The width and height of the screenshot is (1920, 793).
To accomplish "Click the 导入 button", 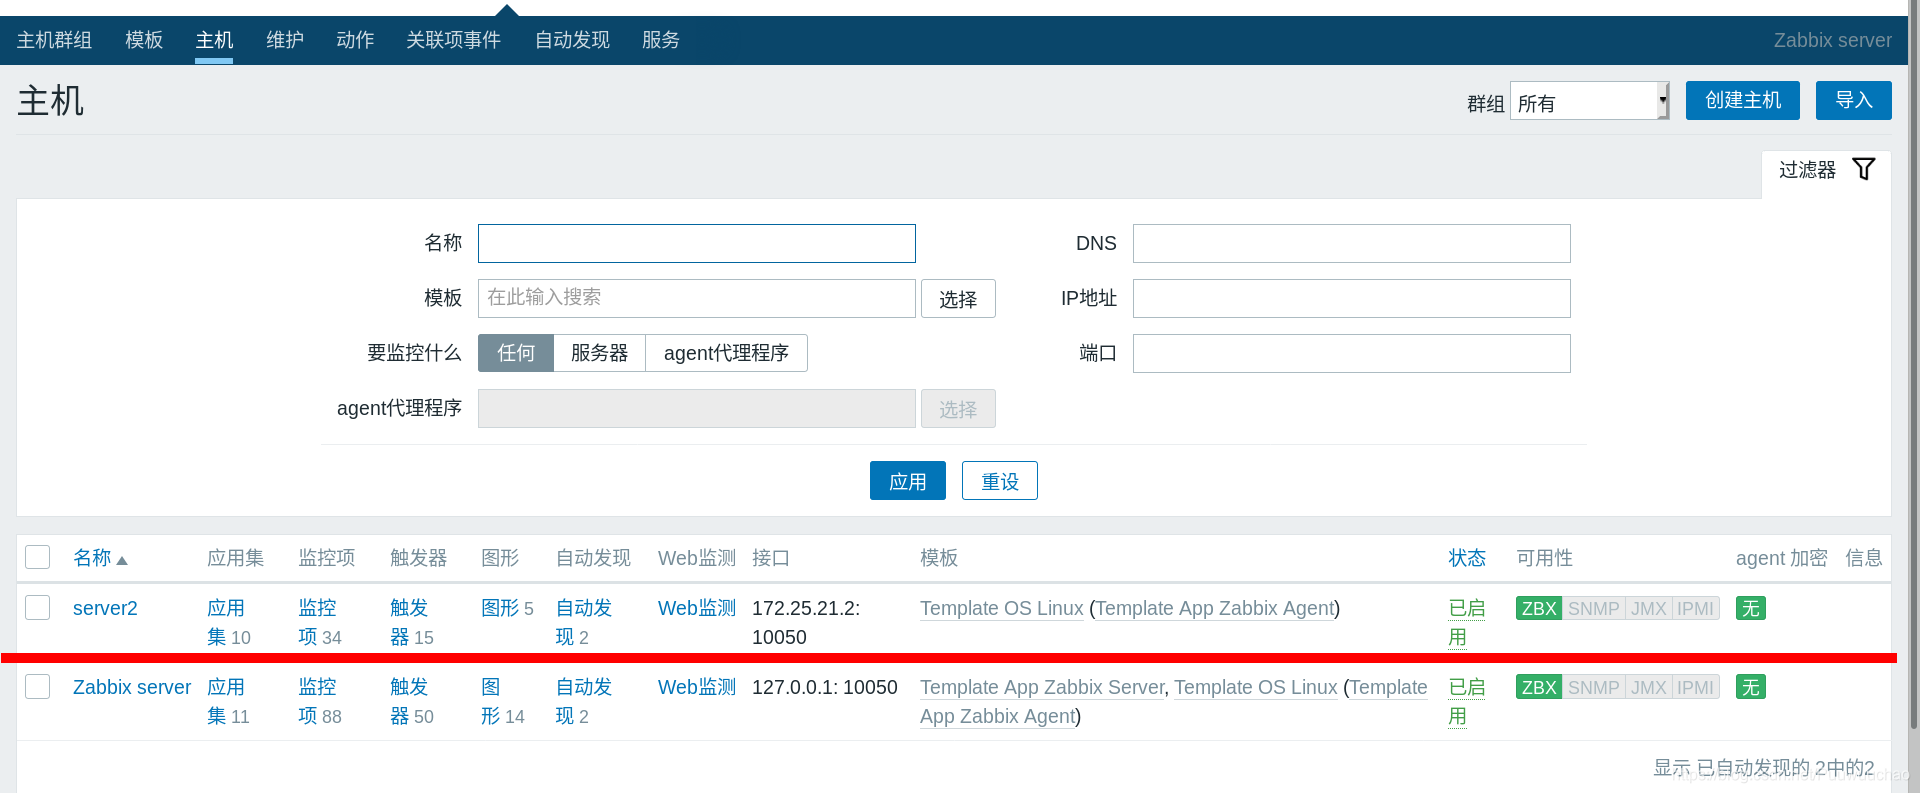I will [1854, 100].
